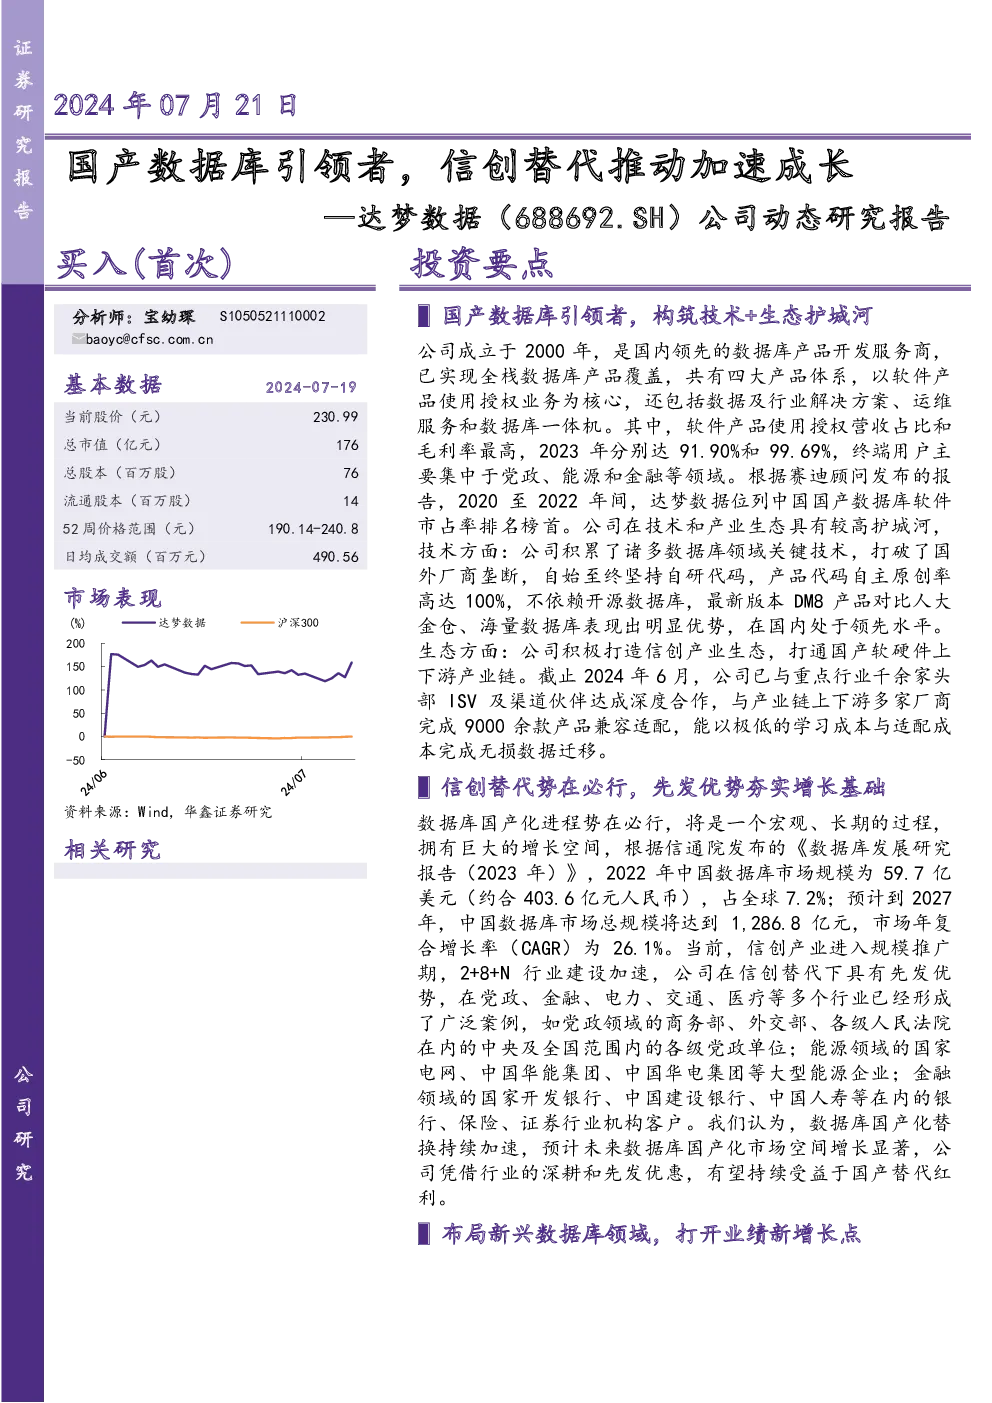Click the 相关研究 heading
Image resolution: width=992 pixels, height=1403 pixels.
[x=113, y=850]
